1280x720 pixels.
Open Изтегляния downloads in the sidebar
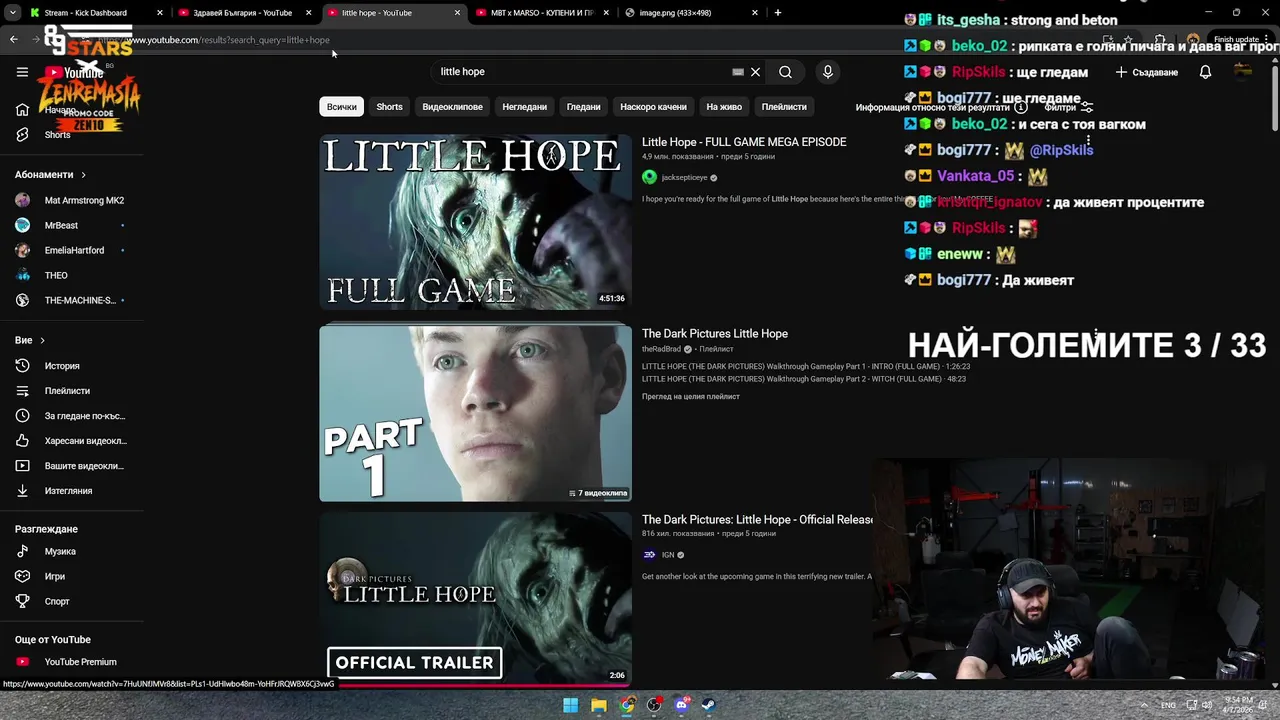tap(68, 491)
